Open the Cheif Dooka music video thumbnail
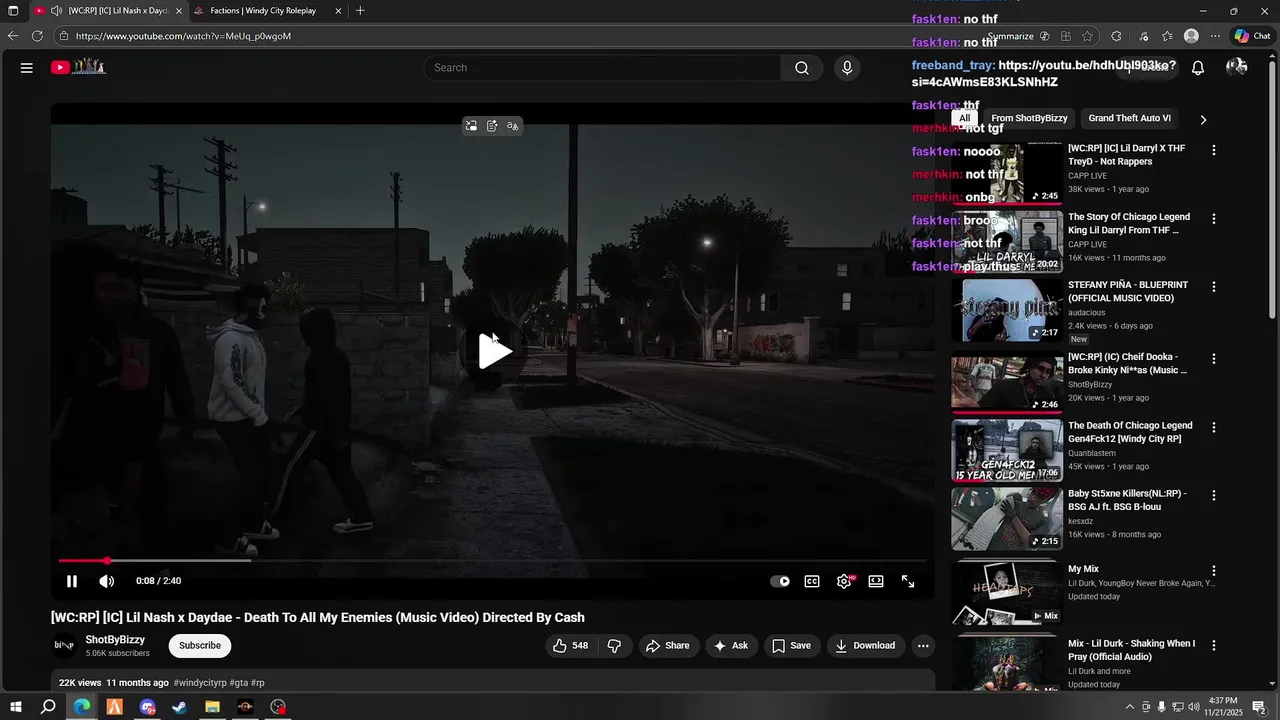Viewport: 1280px width, 720px height. [x=1007, y=383]
